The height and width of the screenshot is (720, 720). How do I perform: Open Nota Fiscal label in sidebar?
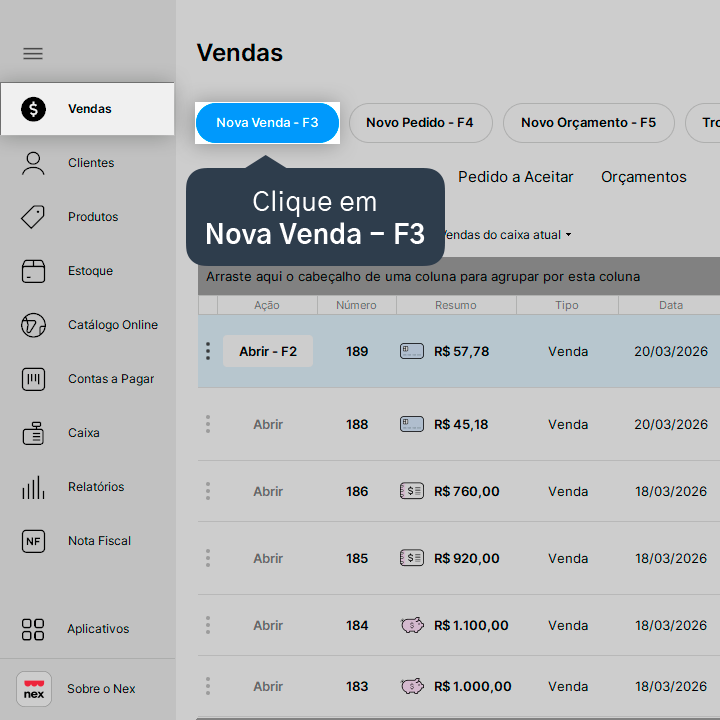coord(99,541)
